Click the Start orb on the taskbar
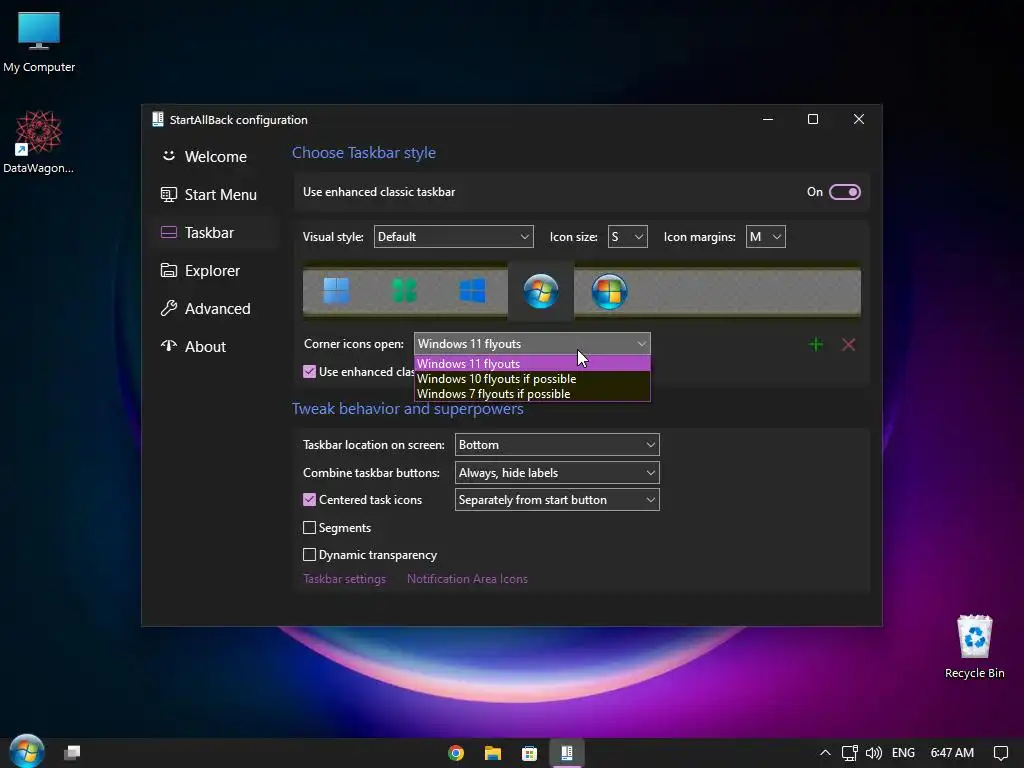 pyautogui.click(x=27, y=752)
